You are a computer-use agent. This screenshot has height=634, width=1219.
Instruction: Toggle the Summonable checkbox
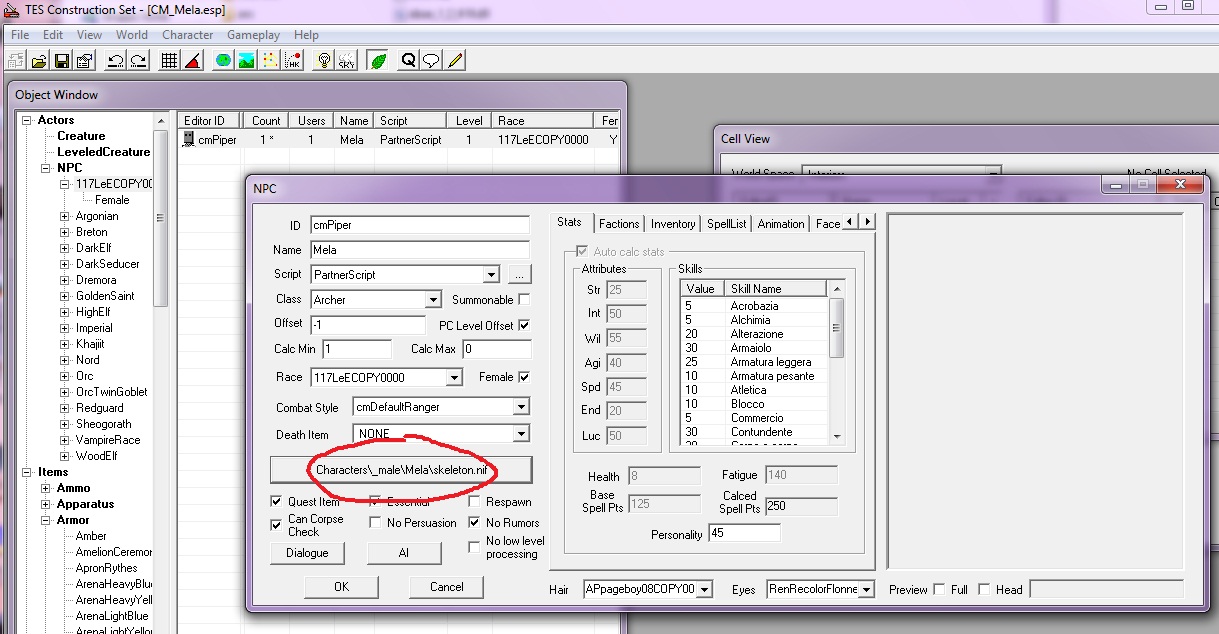(x=524, y=299)
